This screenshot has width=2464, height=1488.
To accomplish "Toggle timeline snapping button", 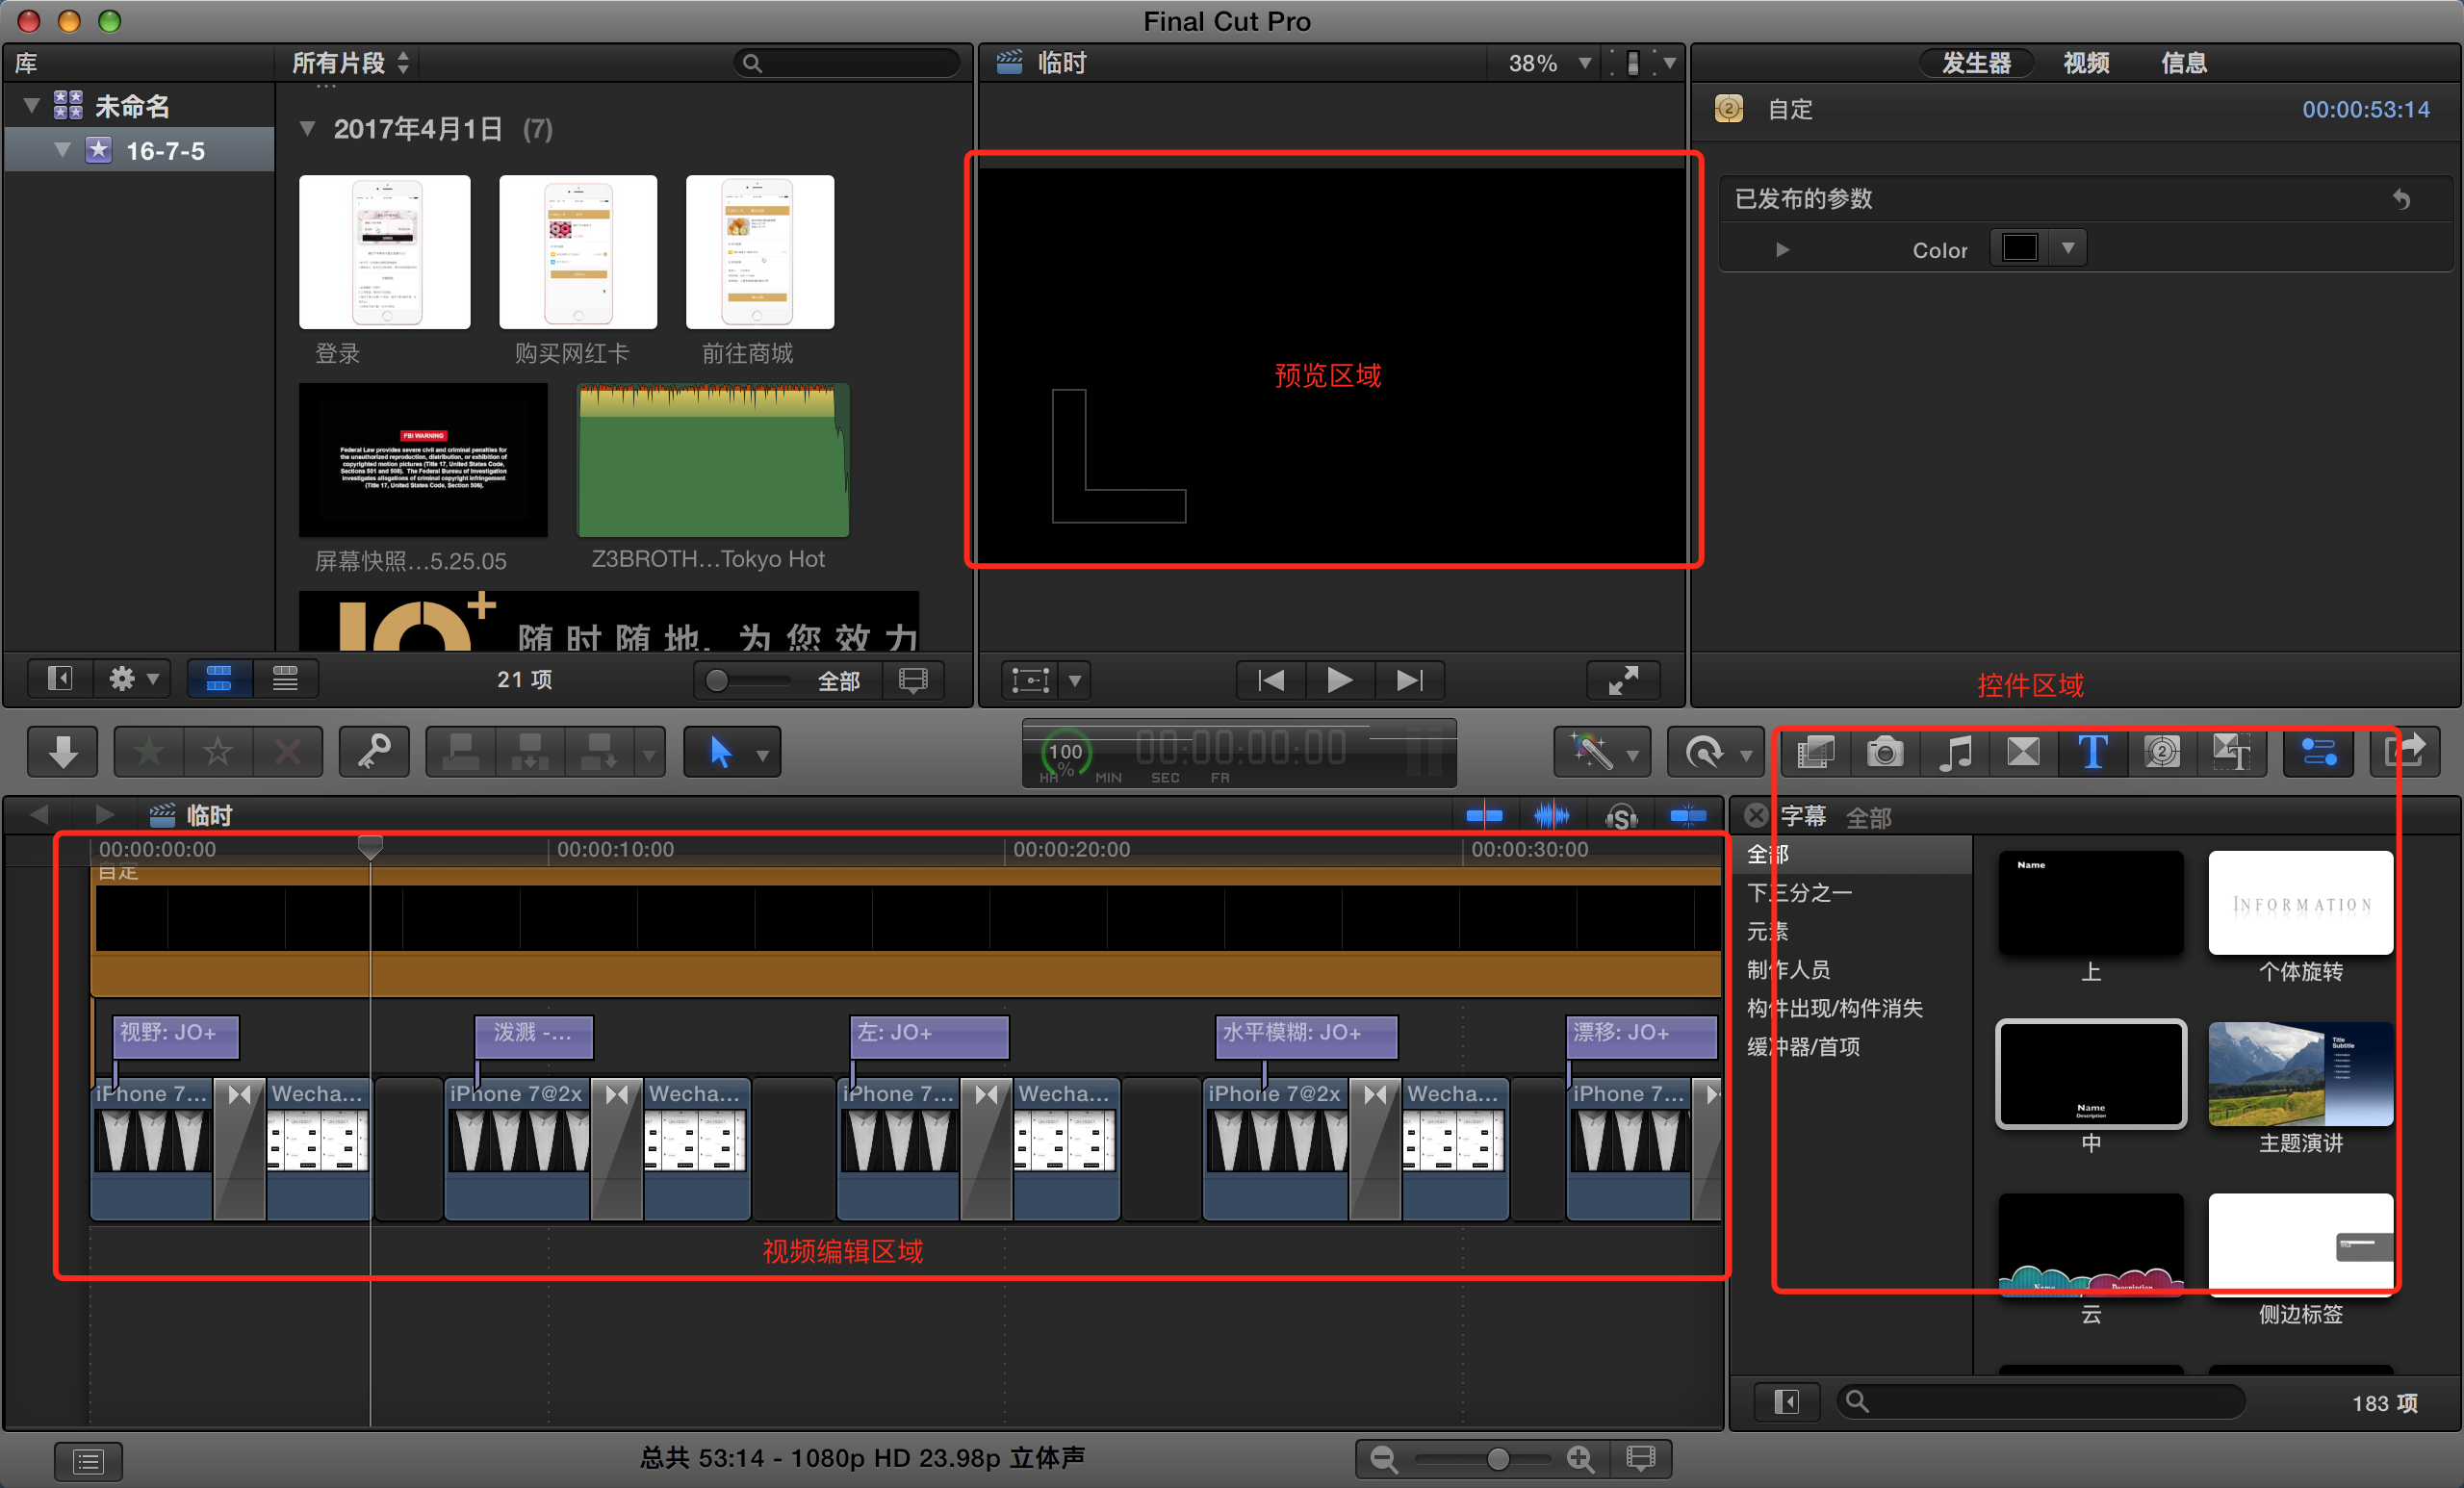I will click(x=1688, y=816).
